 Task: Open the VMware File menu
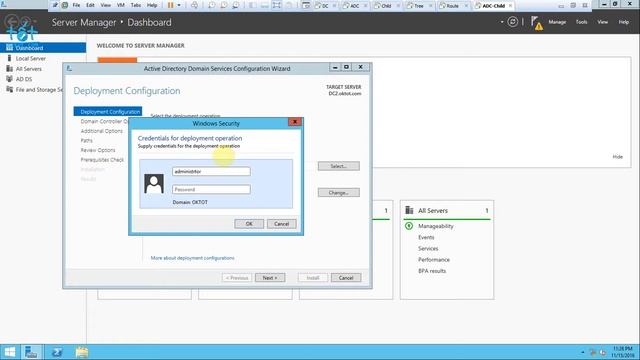pos(76,5)
